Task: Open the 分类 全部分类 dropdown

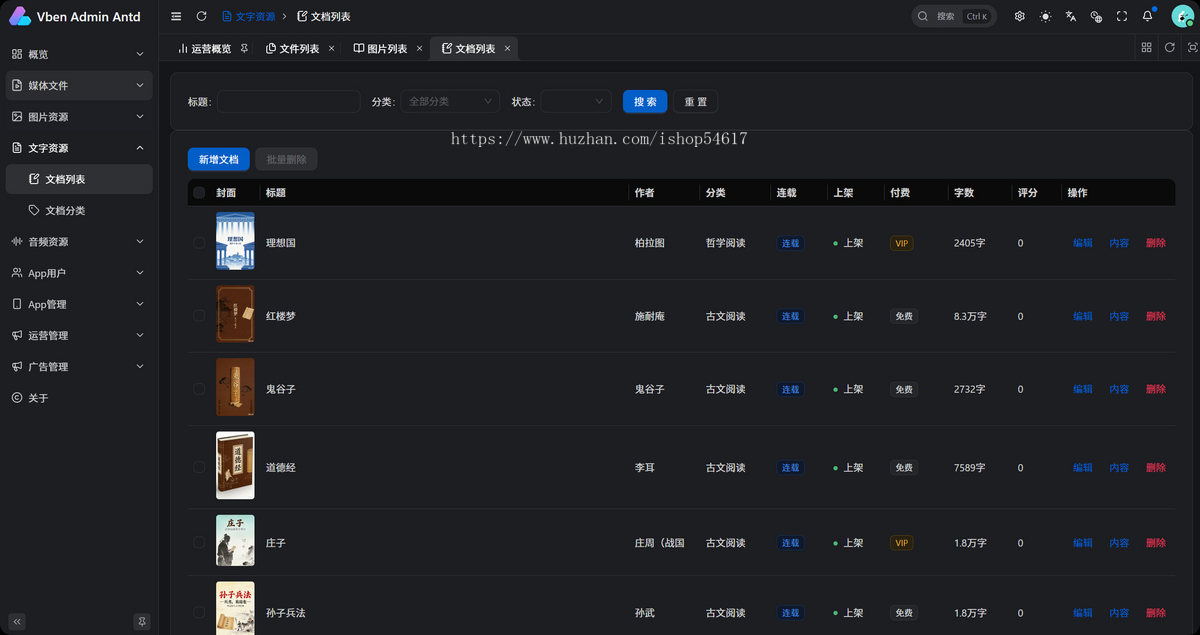Action: click(450, 101)
